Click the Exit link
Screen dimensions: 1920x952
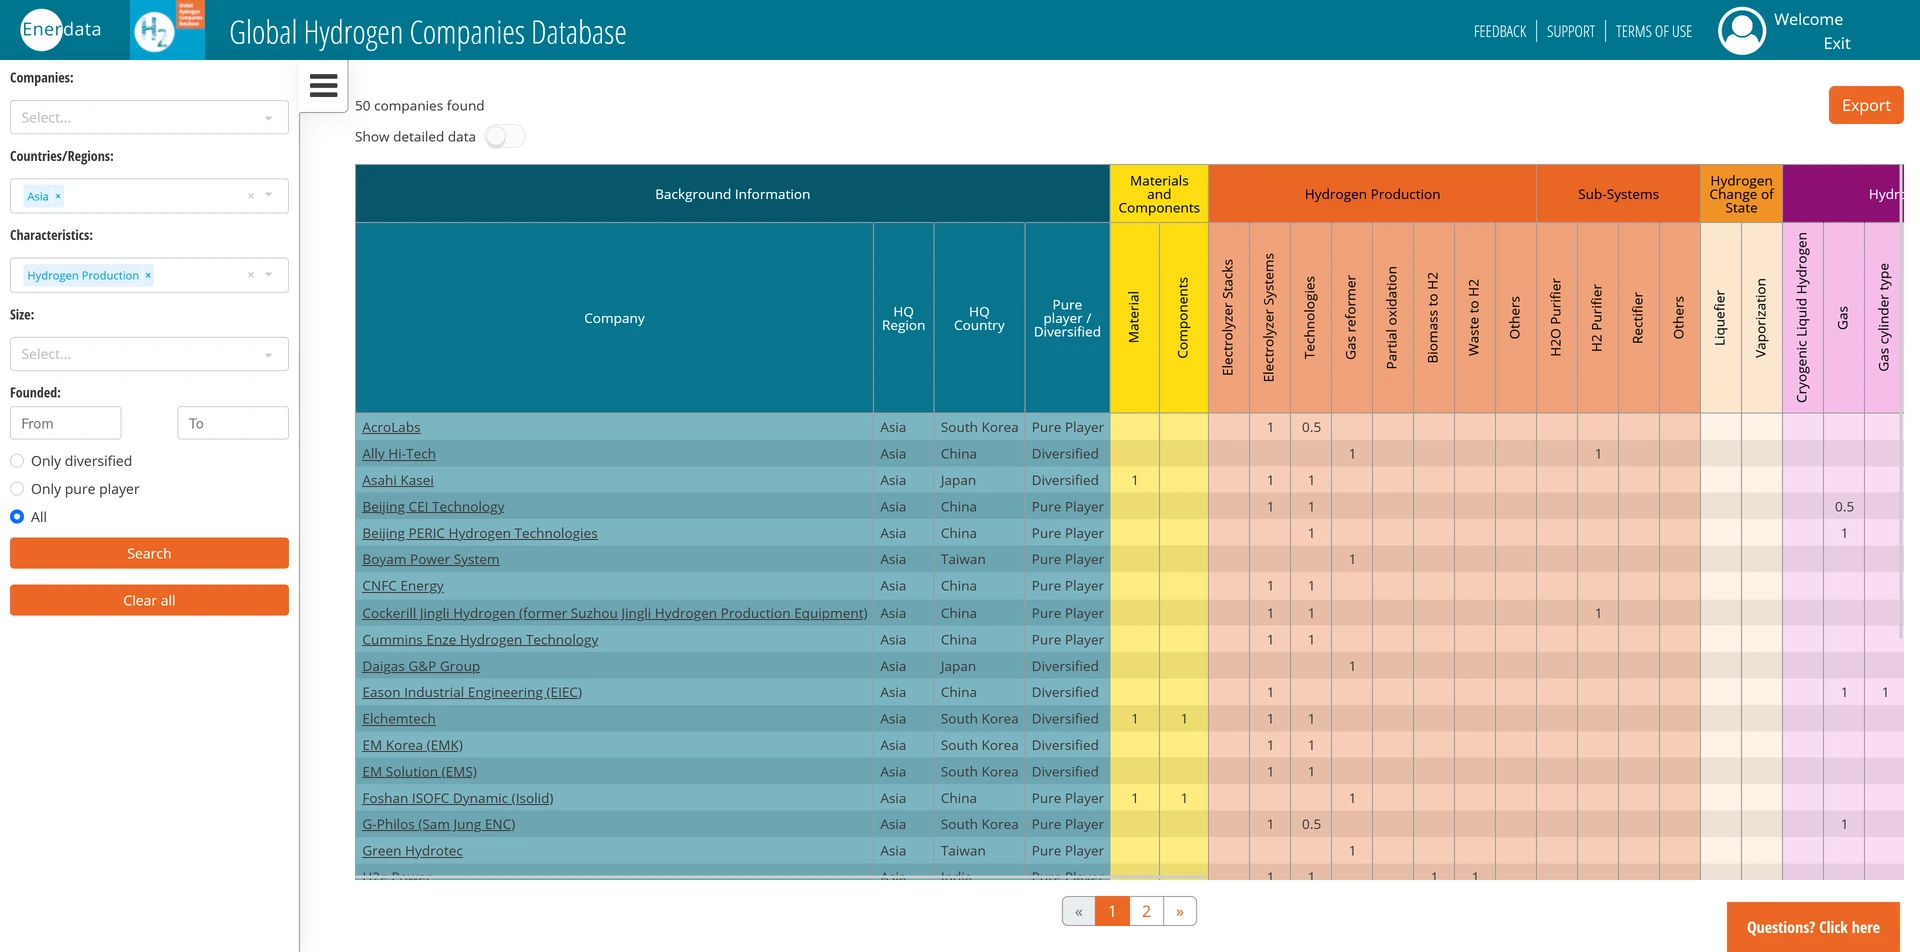(1837, 44)
